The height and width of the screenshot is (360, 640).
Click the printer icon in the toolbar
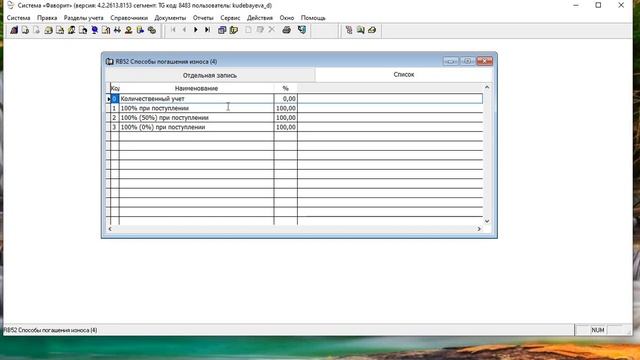tap(287, 30)
